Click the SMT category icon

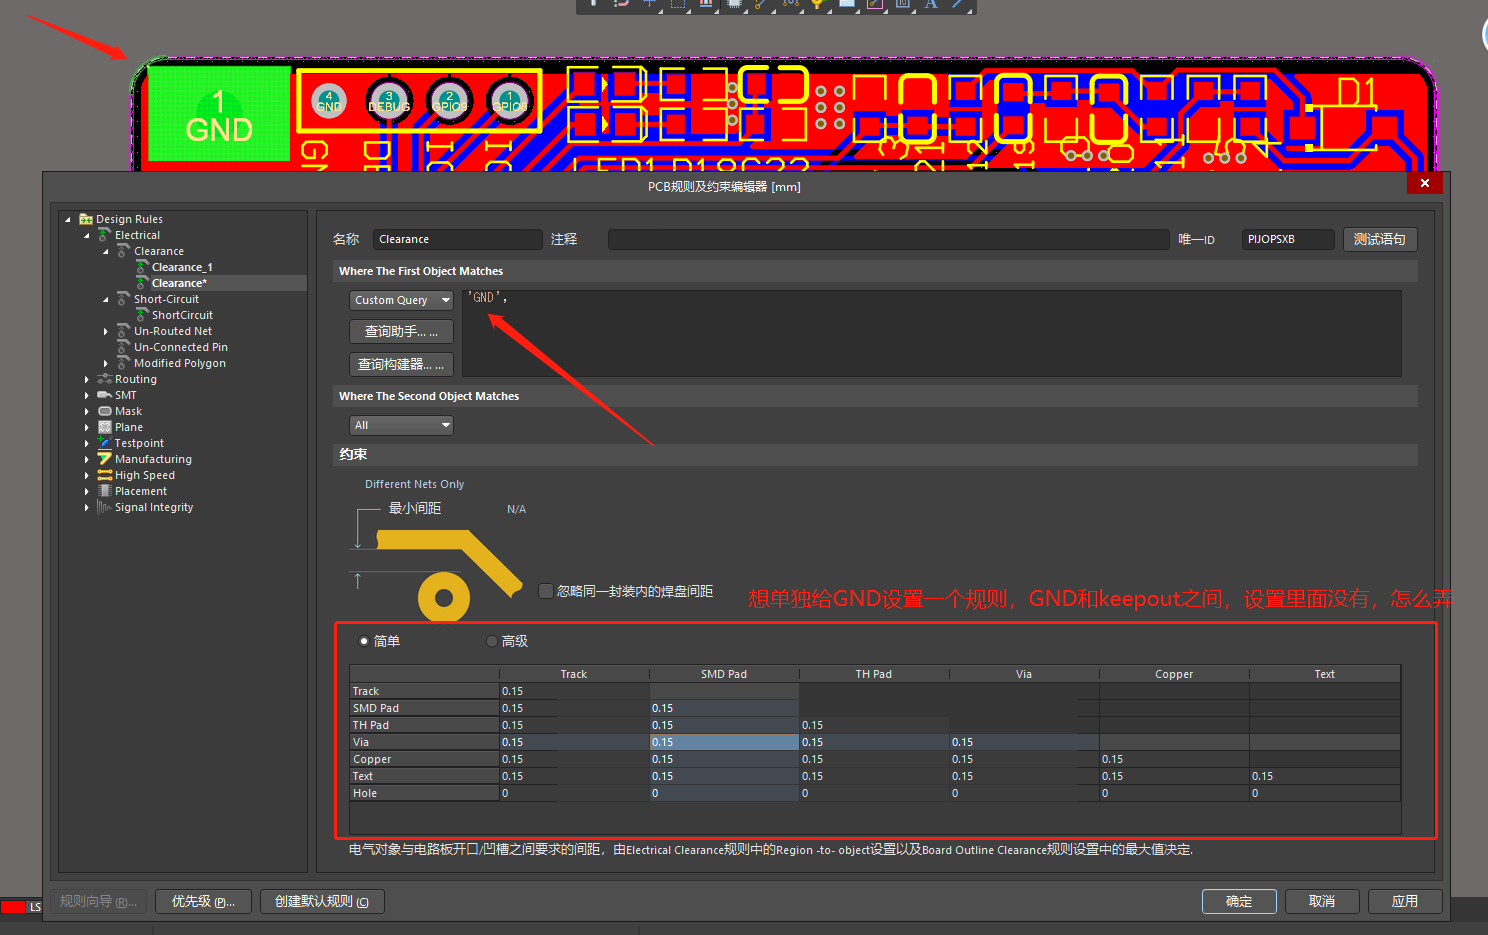click(105, 395)
